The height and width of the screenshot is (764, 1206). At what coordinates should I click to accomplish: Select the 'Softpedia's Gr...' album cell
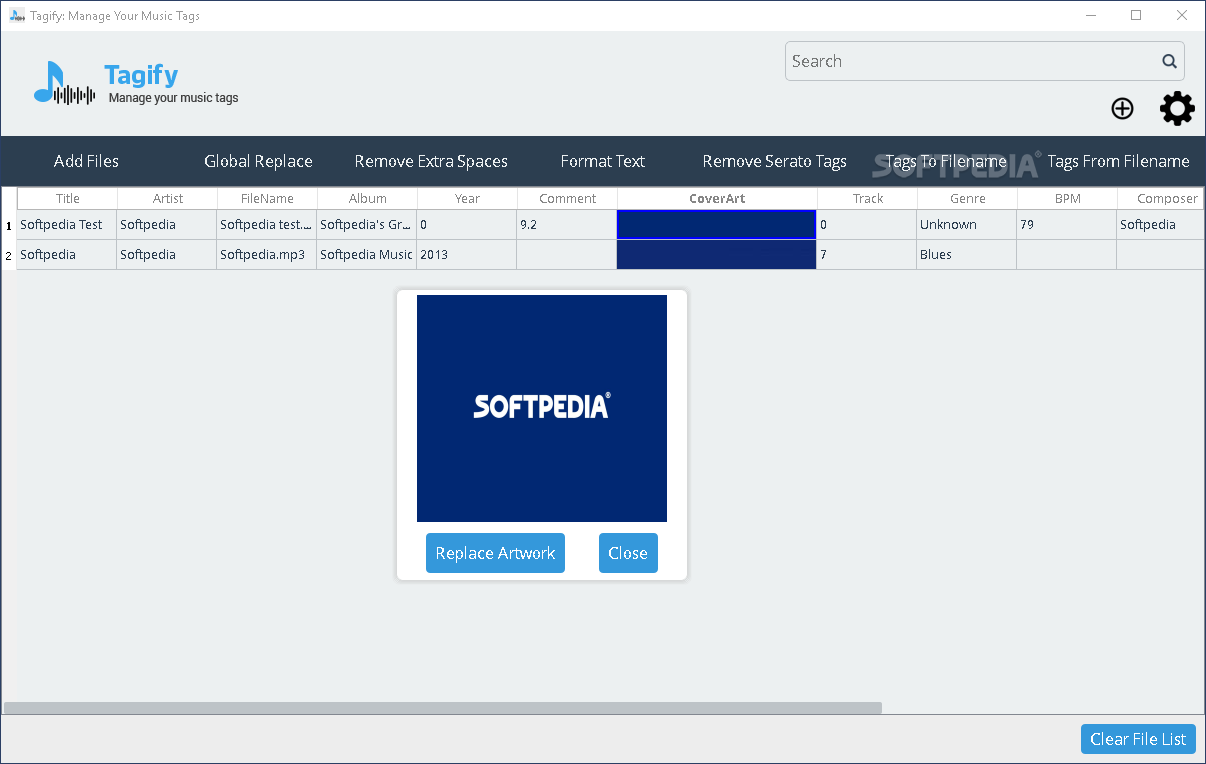pos(367,225)
